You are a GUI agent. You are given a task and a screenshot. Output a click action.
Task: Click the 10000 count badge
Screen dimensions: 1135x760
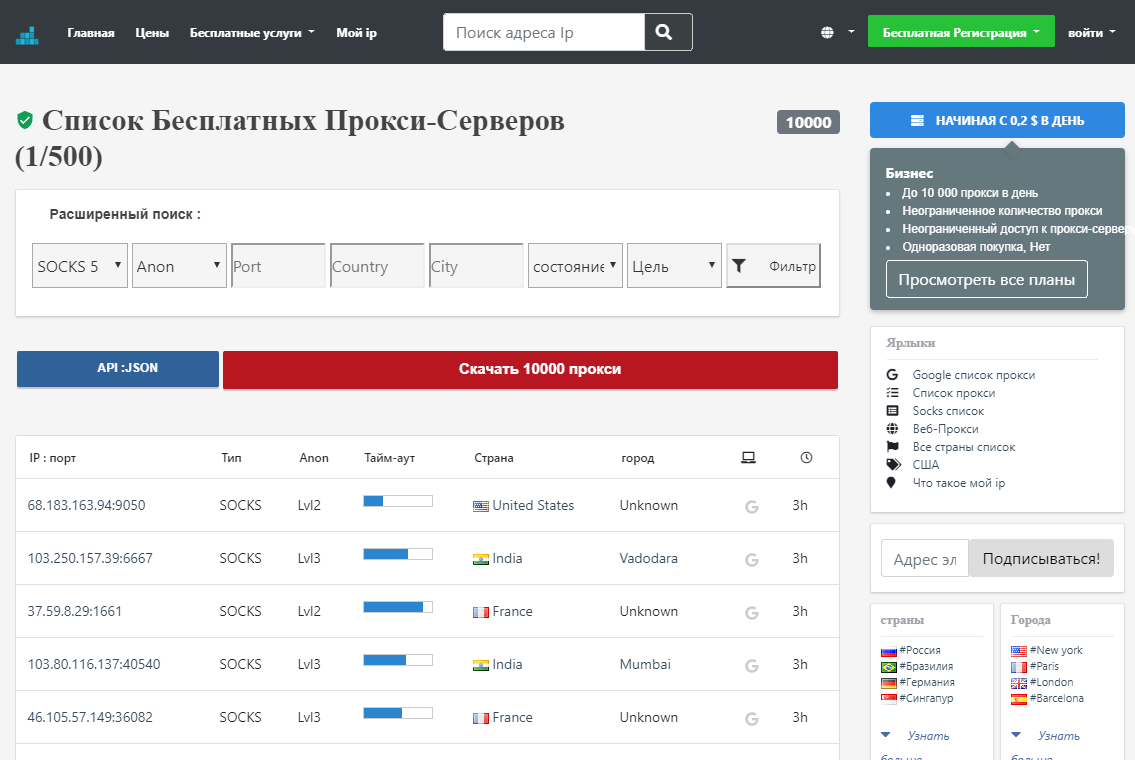808,122
